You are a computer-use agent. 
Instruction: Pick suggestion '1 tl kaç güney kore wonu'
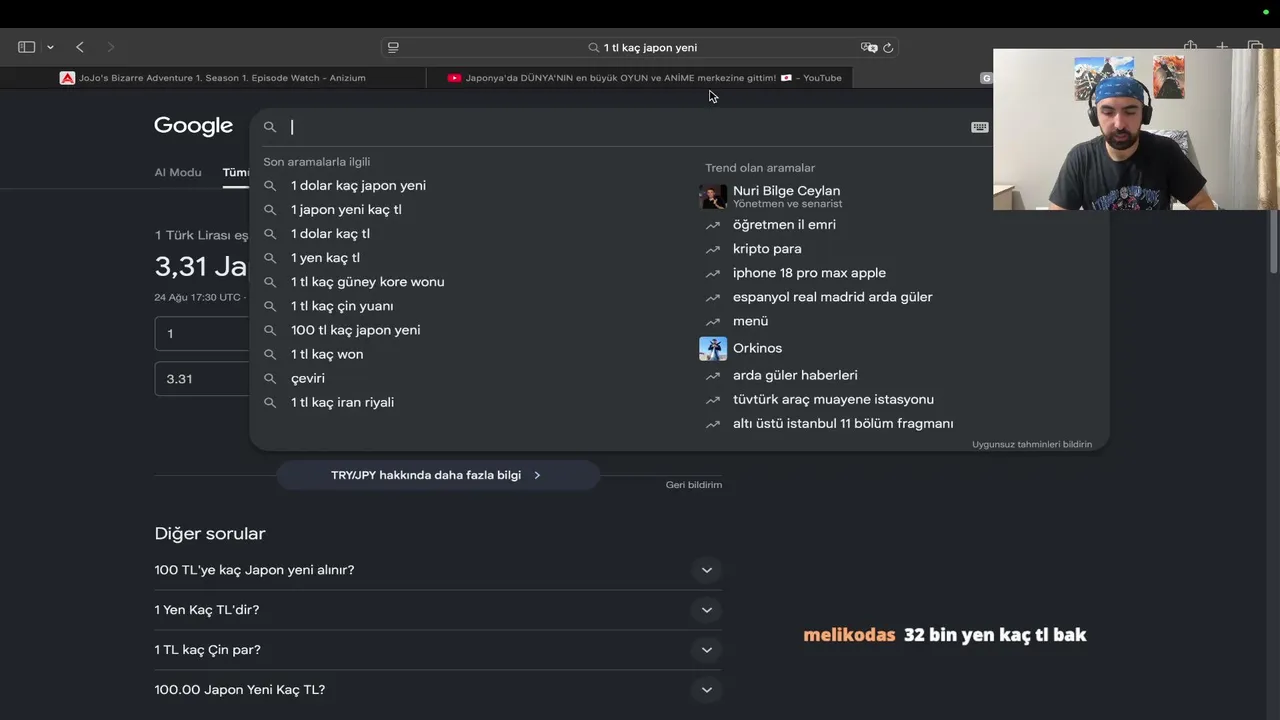point(367,281)
